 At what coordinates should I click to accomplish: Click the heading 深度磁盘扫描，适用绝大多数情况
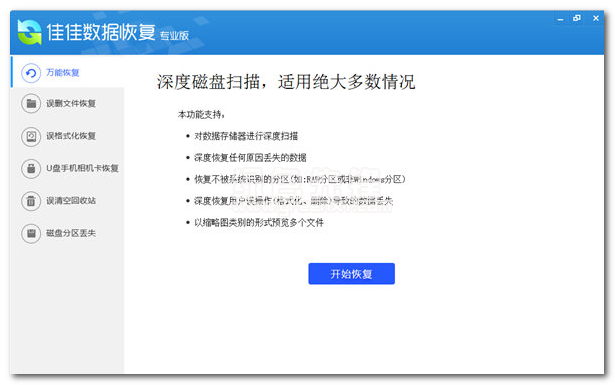[286, 82]
